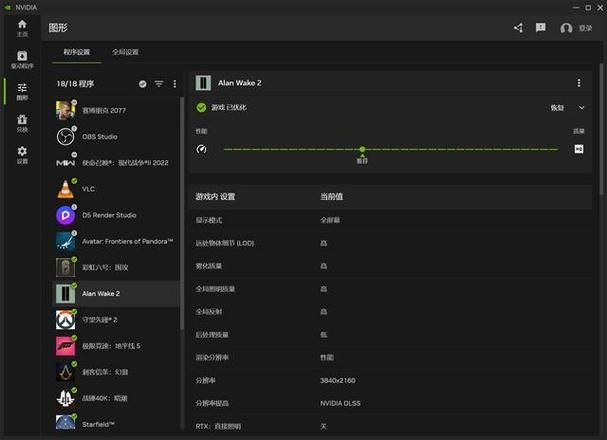Open the three-dot menu above the program list
The width and height of the screenshot is (607, 440).
click(x=175, y=84)
